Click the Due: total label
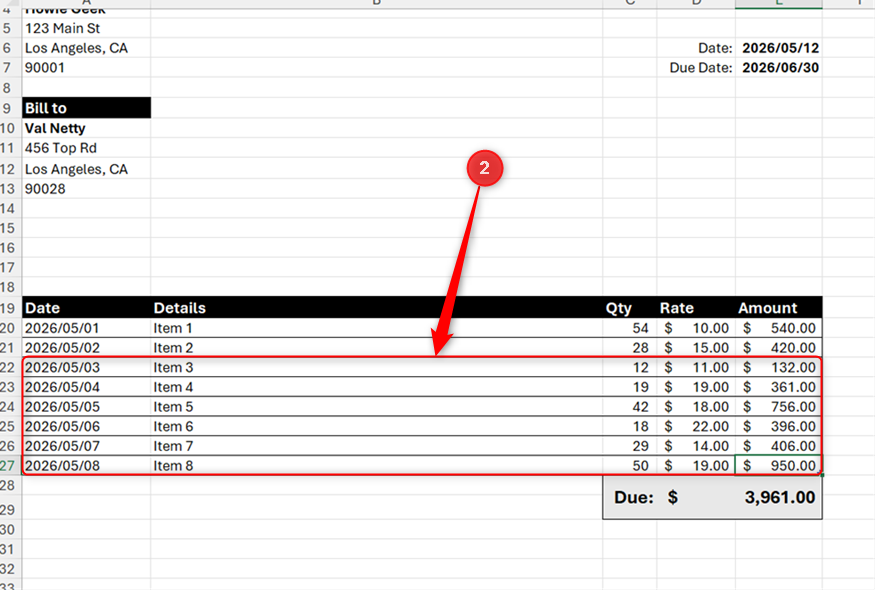875x590 pixels. tap(634, 497)
